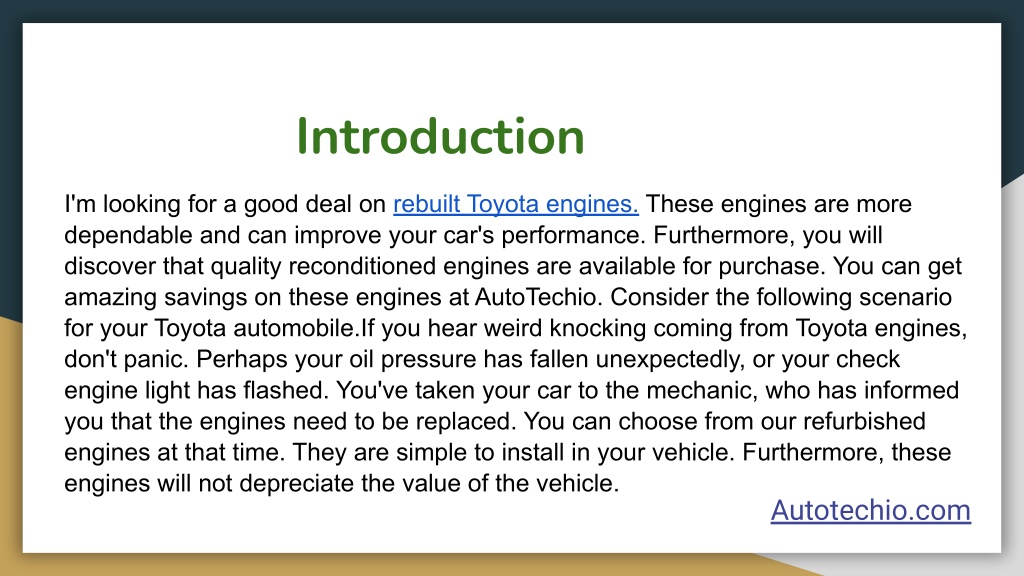Open the Autotechio.com link

coord(871,510)
